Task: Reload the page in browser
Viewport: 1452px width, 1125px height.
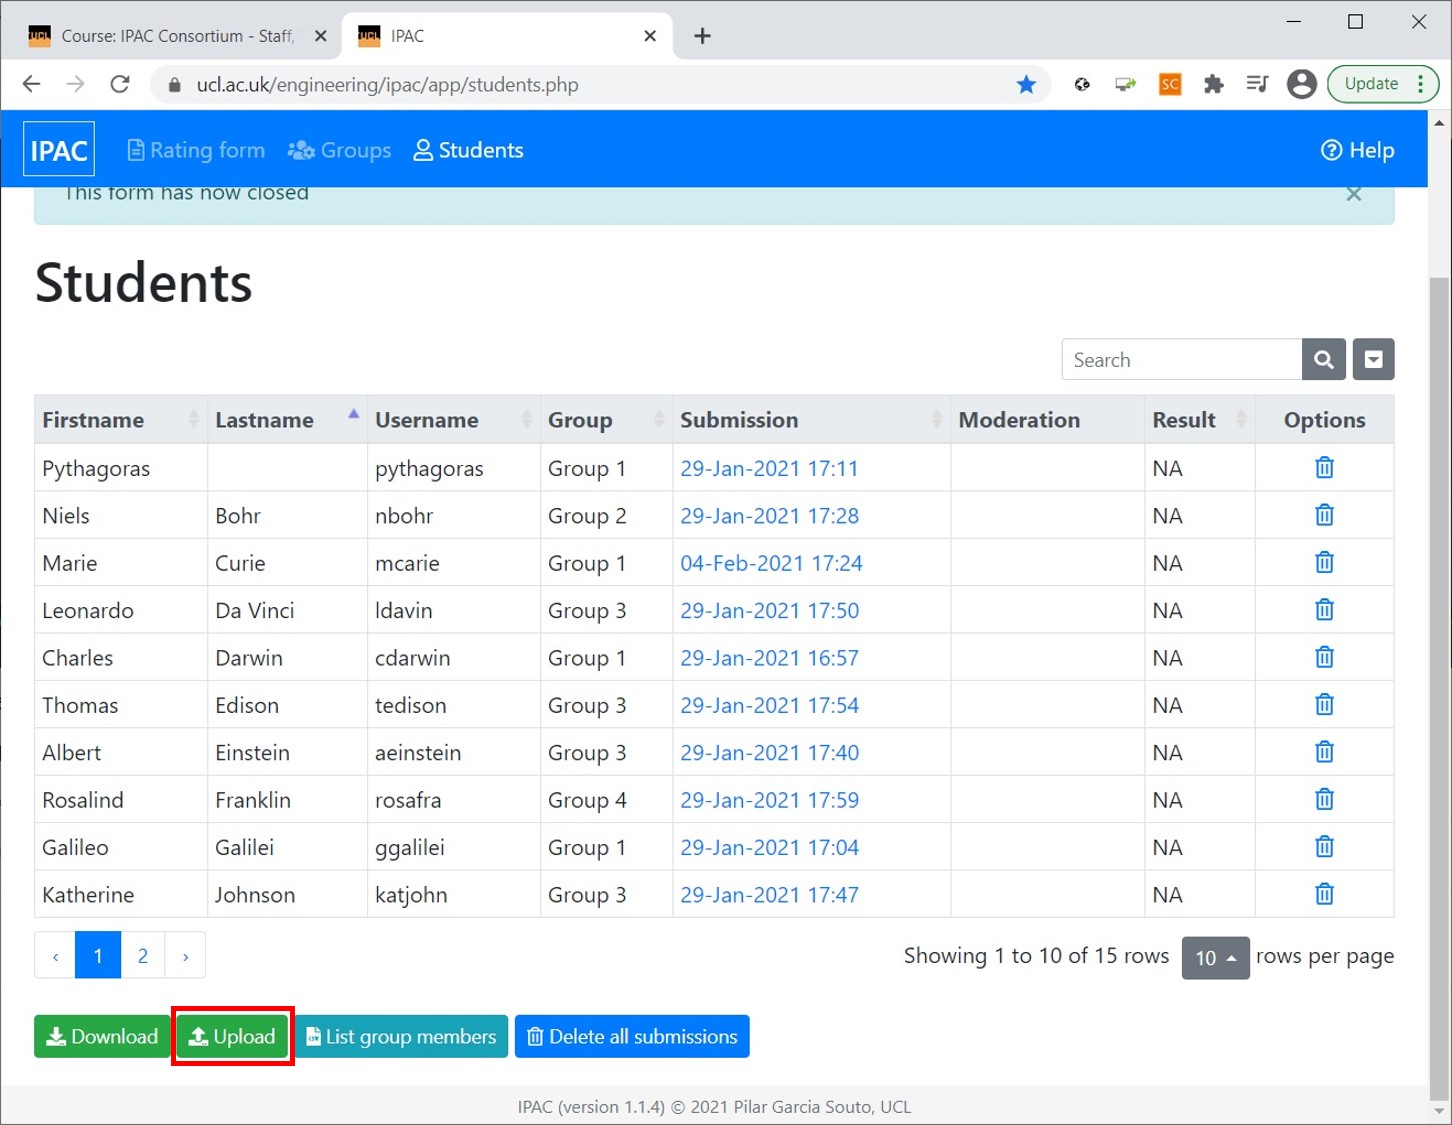Action: click(x=120, y=84)
